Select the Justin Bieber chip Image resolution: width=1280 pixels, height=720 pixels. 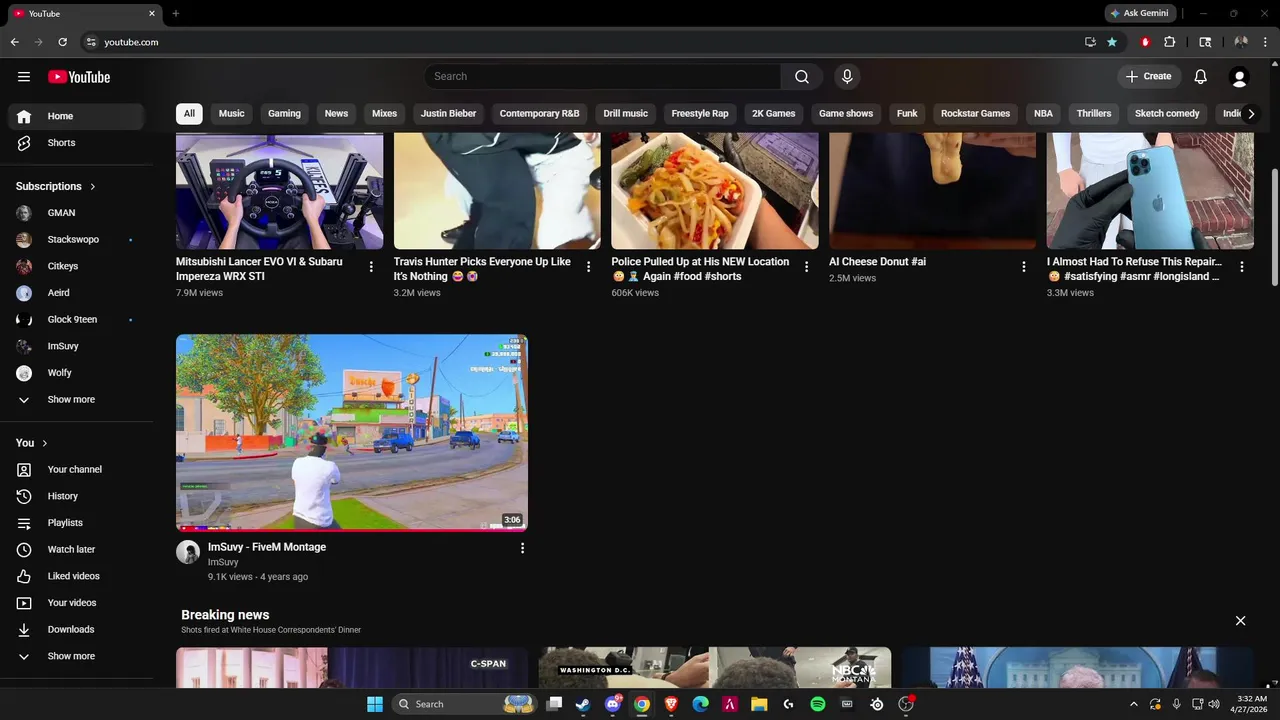pyautogui.click(x=448, y=114)
